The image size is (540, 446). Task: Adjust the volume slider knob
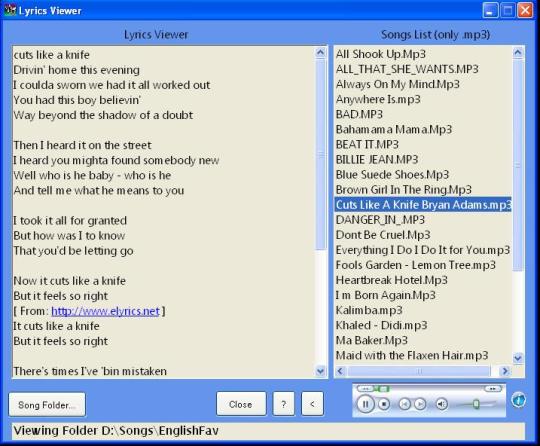click(x=476, y=404)
